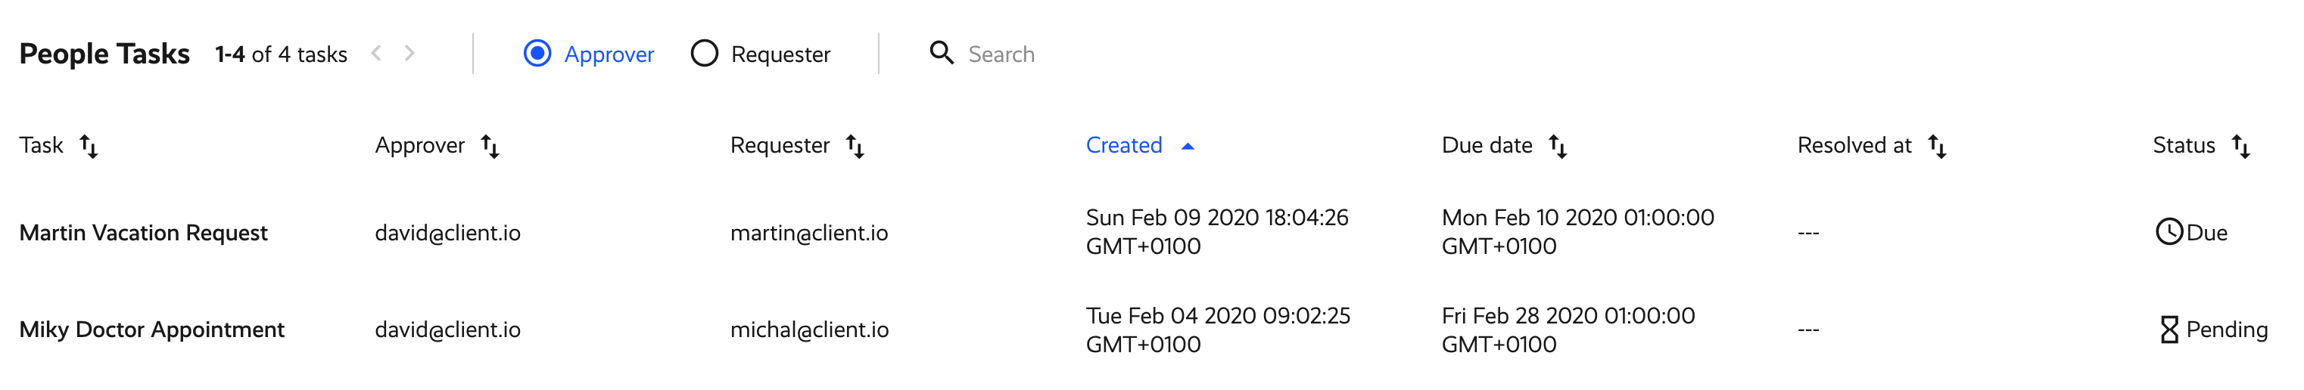Sort by Requester using arrows icon
This screenshot has width=2304, height=390.
855,146
